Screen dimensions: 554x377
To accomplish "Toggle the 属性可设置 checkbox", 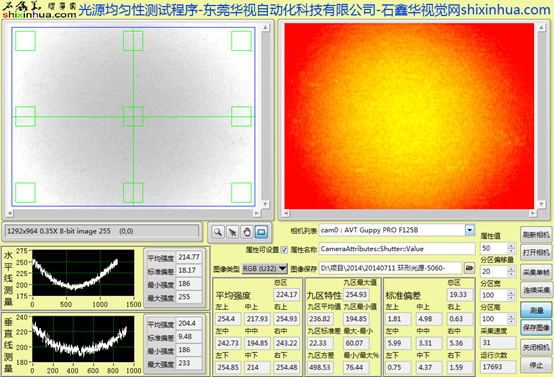I will click(284, 250).
